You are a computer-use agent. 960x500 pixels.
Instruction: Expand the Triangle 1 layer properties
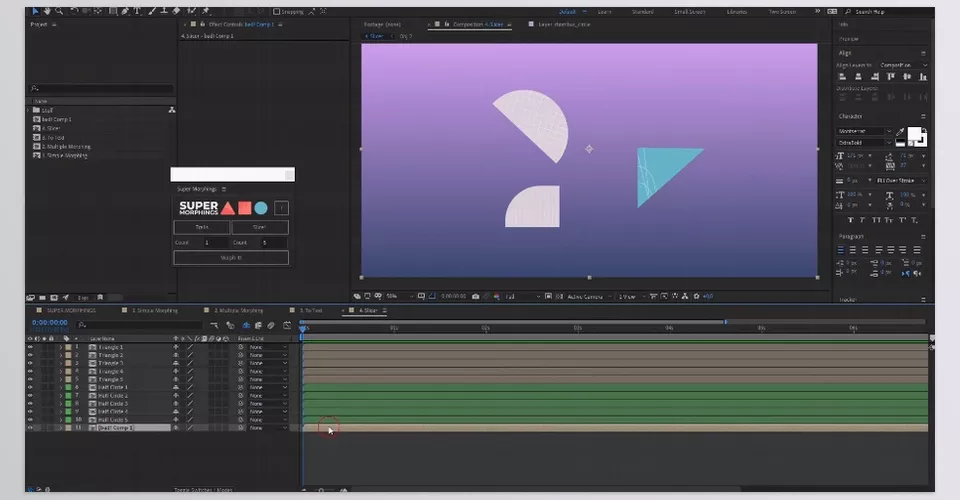(61, 347)
